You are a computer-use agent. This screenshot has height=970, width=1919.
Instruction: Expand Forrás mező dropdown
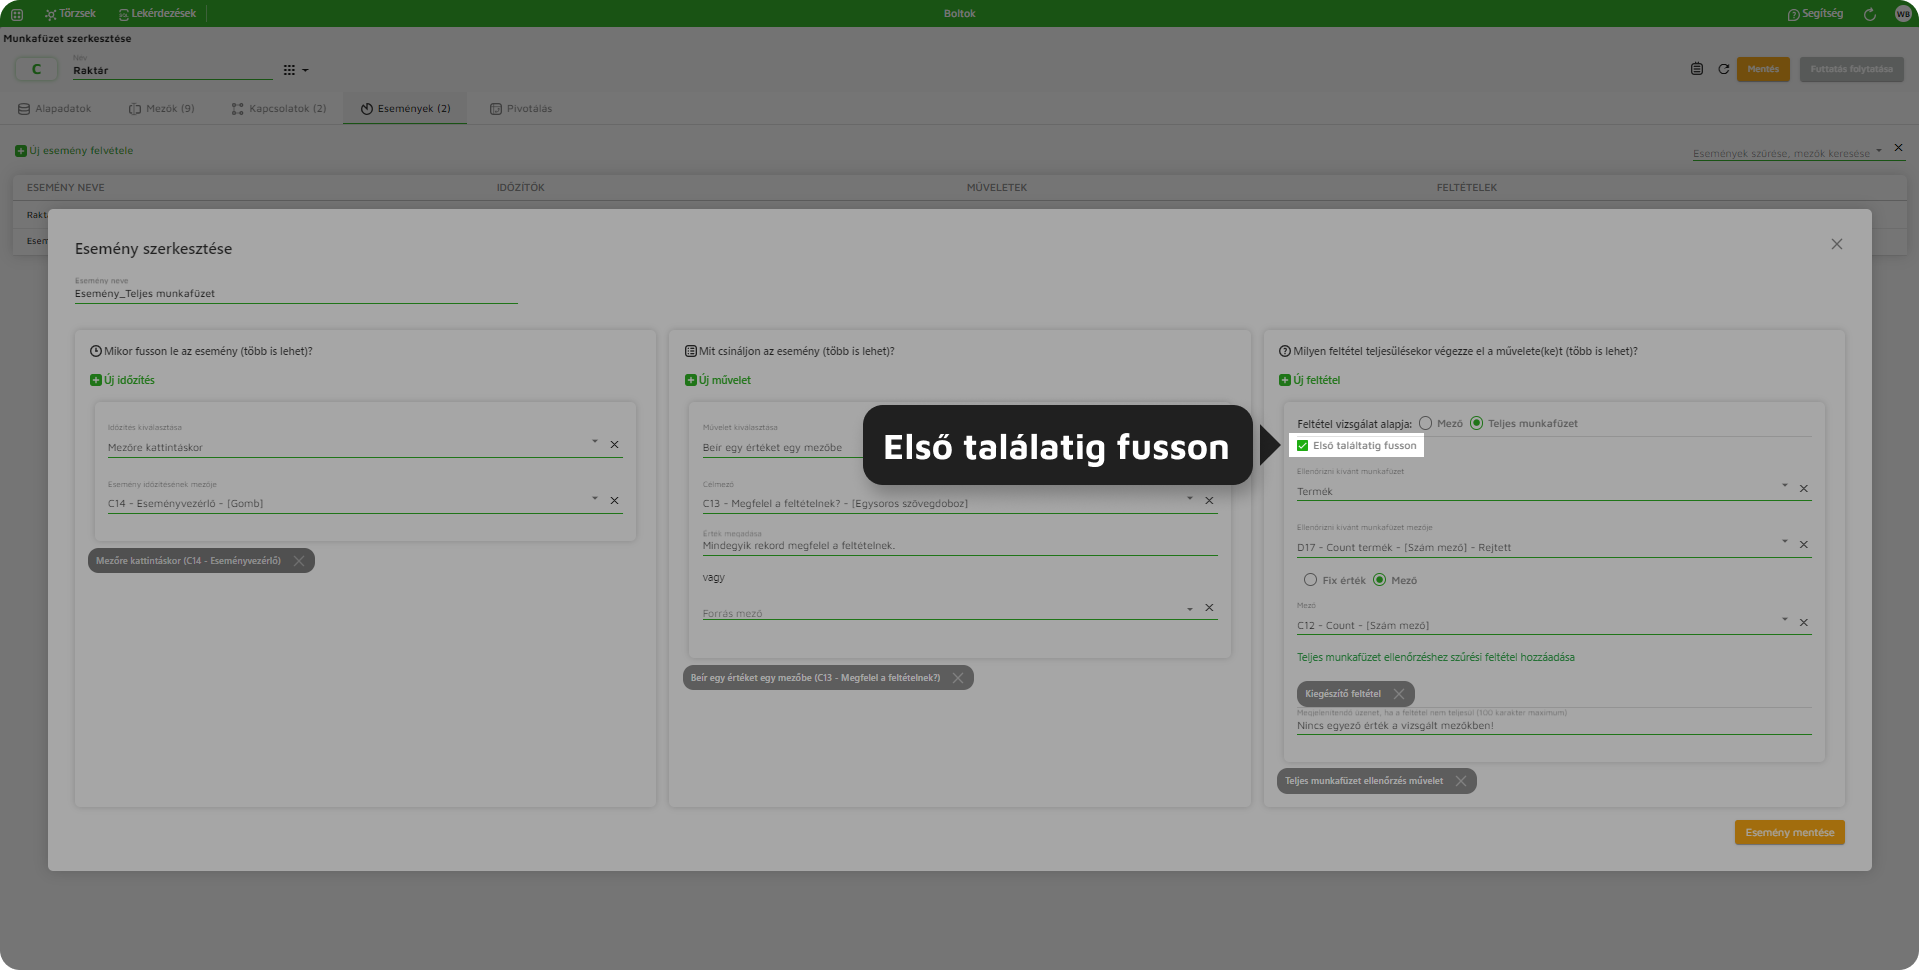[x=1189, y=608]
